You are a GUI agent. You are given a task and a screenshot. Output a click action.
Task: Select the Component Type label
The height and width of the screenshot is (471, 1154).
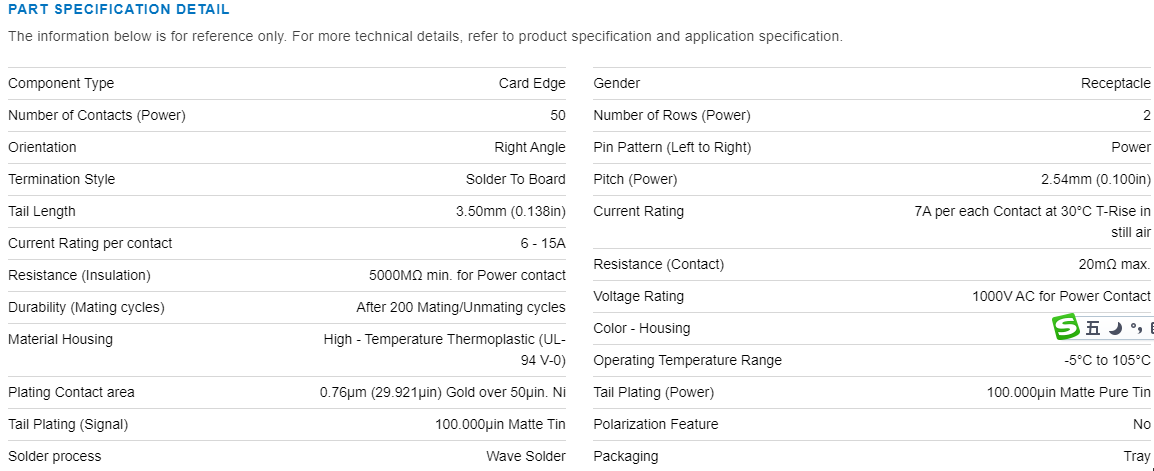[x=61, y=83]
